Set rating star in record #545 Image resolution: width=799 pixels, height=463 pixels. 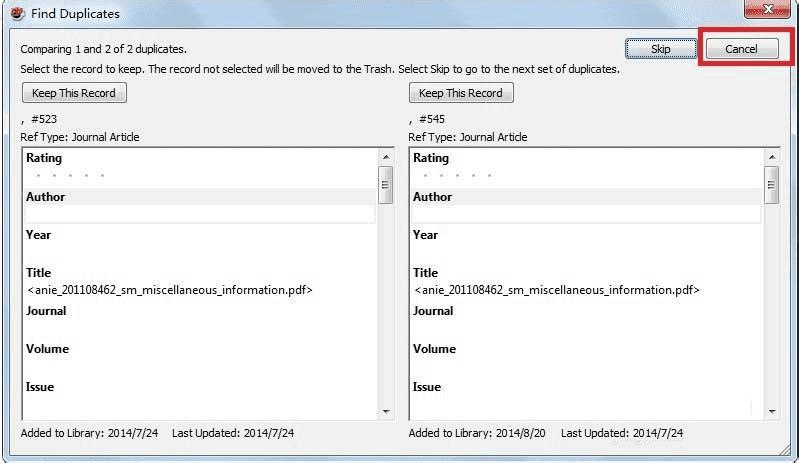click(x=457, y=176)
